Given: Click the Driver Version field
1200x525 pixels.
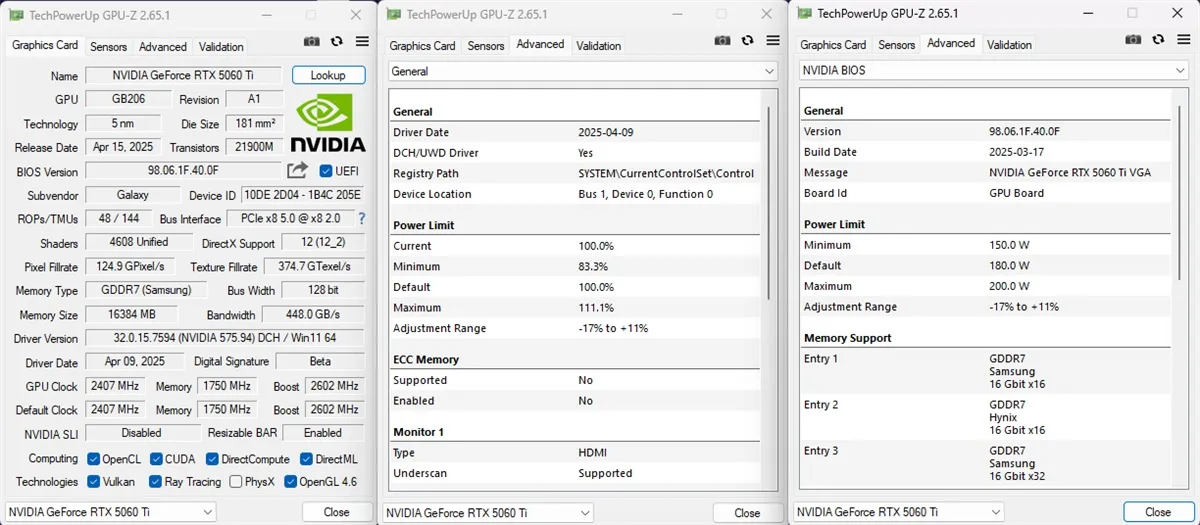Looking at the screenshot, I should pyautogui.click(x=225, y=339).
